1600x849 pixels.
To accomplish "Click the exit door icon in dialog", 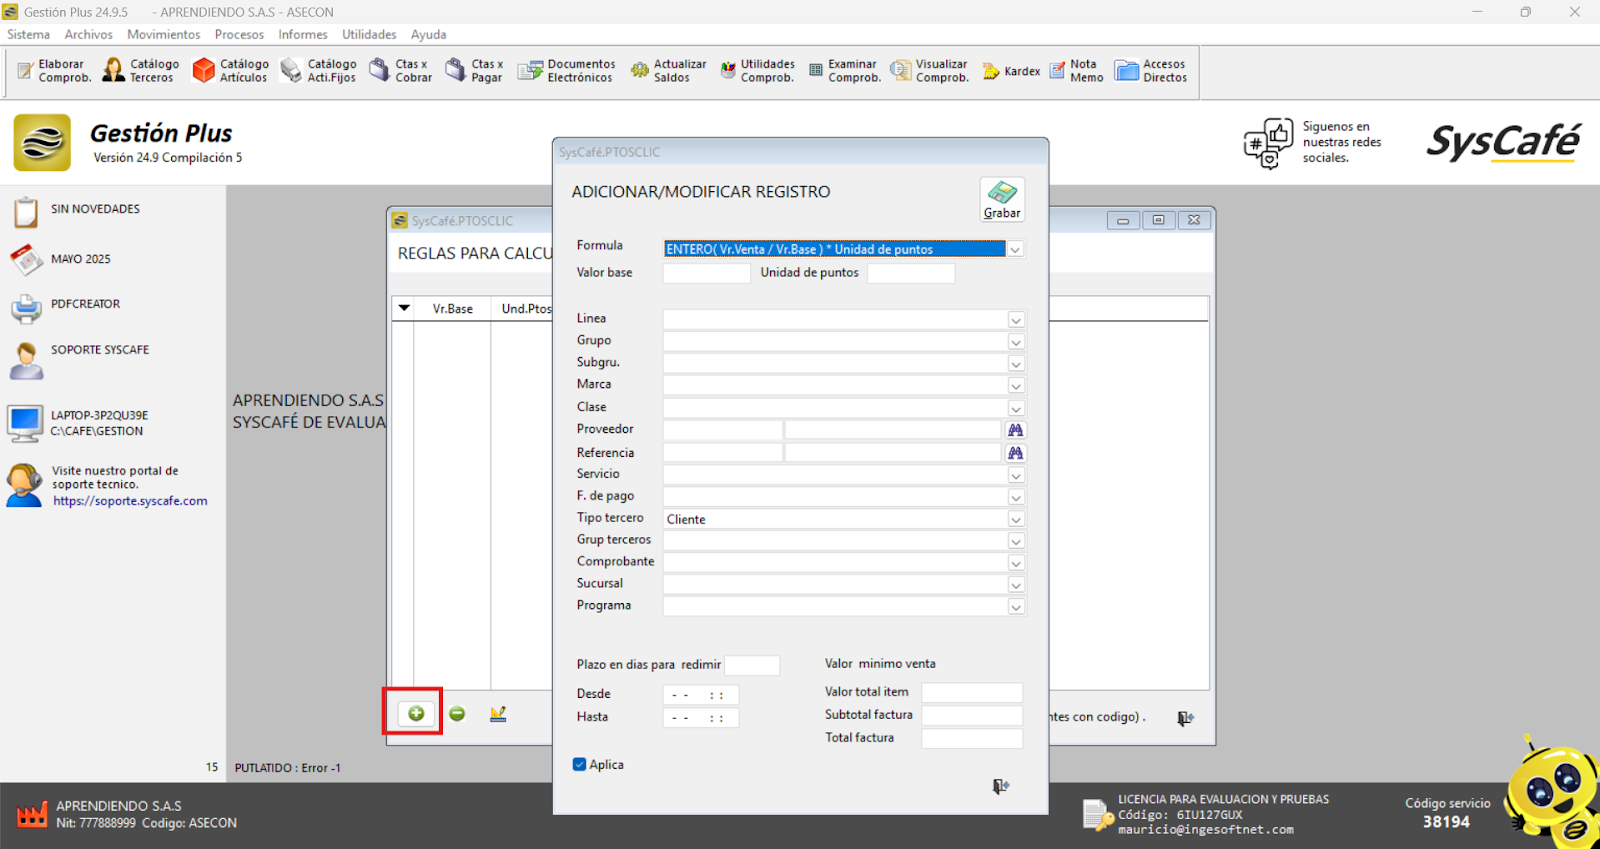I will coord(1000,787).
